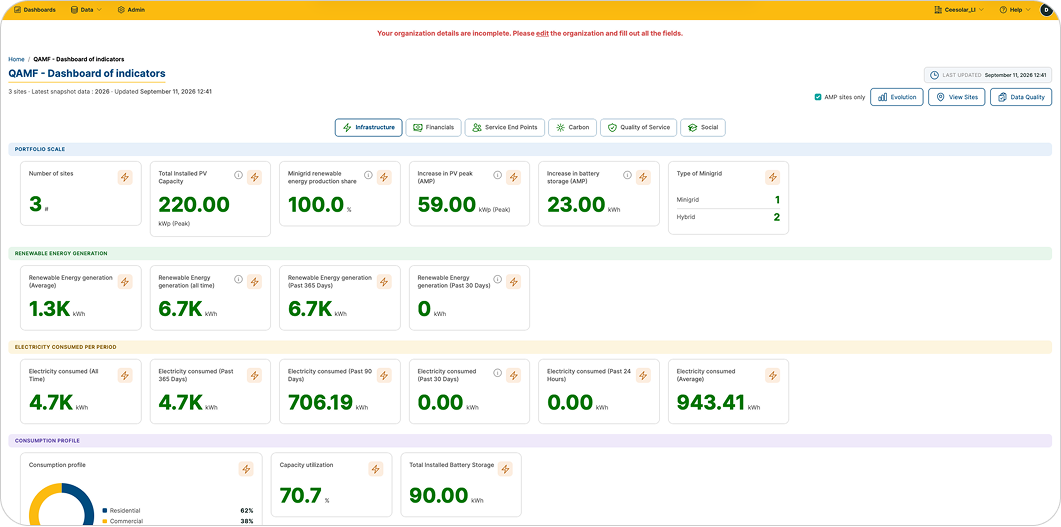Image resolution: width=1061 pixels, height=527 pixels.
Task: Open info icon on Increase in battery storage (AMP)
Action: 627,175
